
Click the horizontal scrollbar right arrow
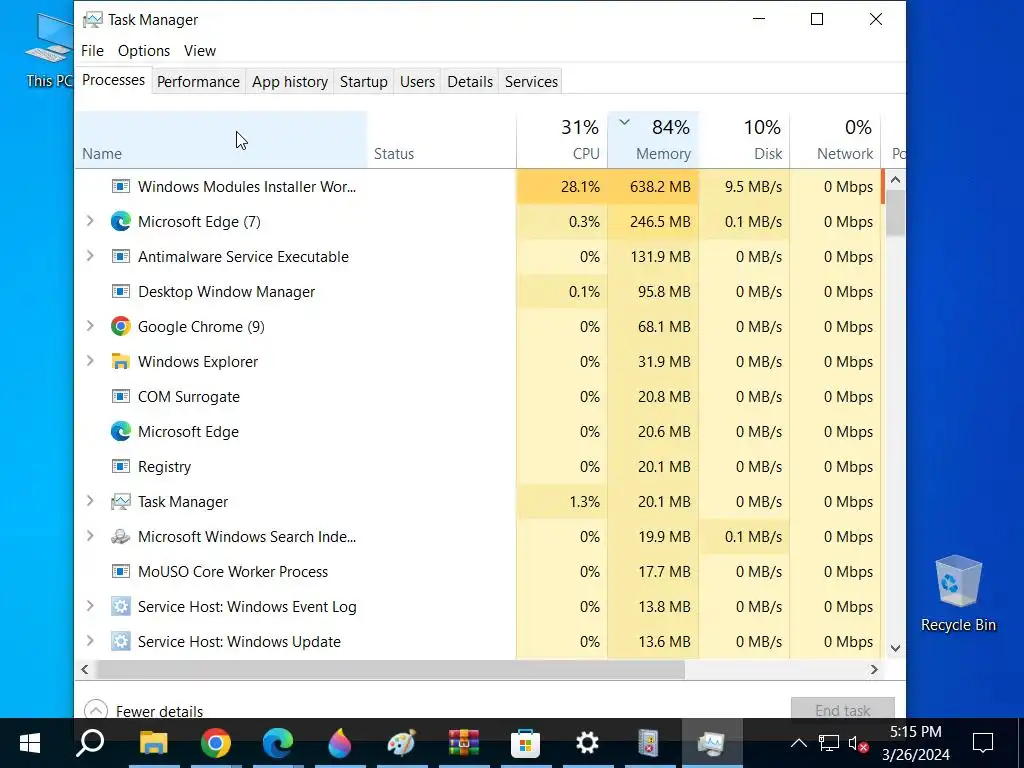874,669
